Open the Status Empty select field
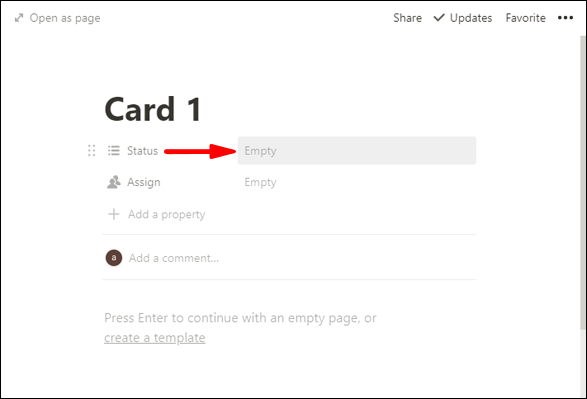 click(x=357, y=150)
